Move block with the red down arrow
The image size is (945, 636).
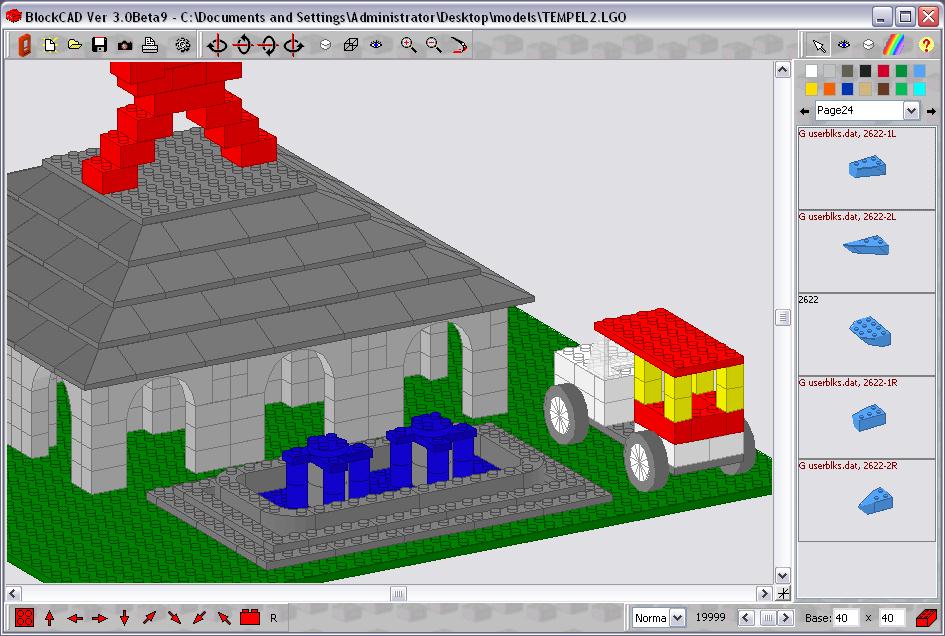[x=124, y=618]
